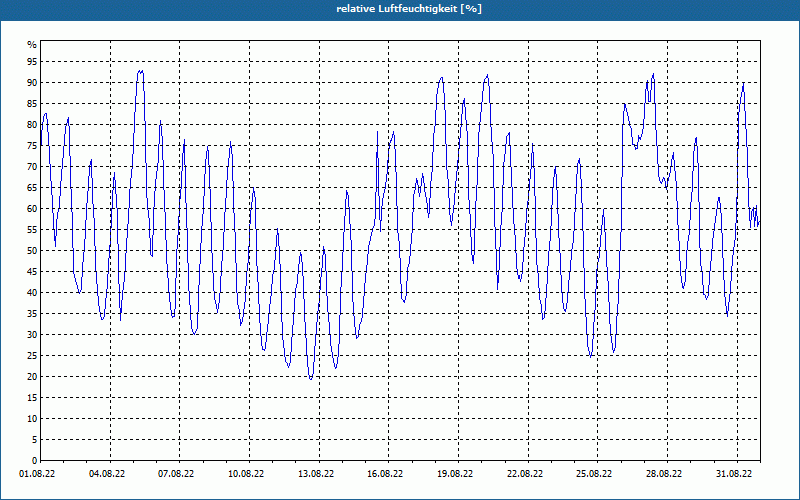The width and height of the screenshot is (800, 500).
Task: Click the y-axis value 85
Action: pyautogui.click(x=32, y=104)
